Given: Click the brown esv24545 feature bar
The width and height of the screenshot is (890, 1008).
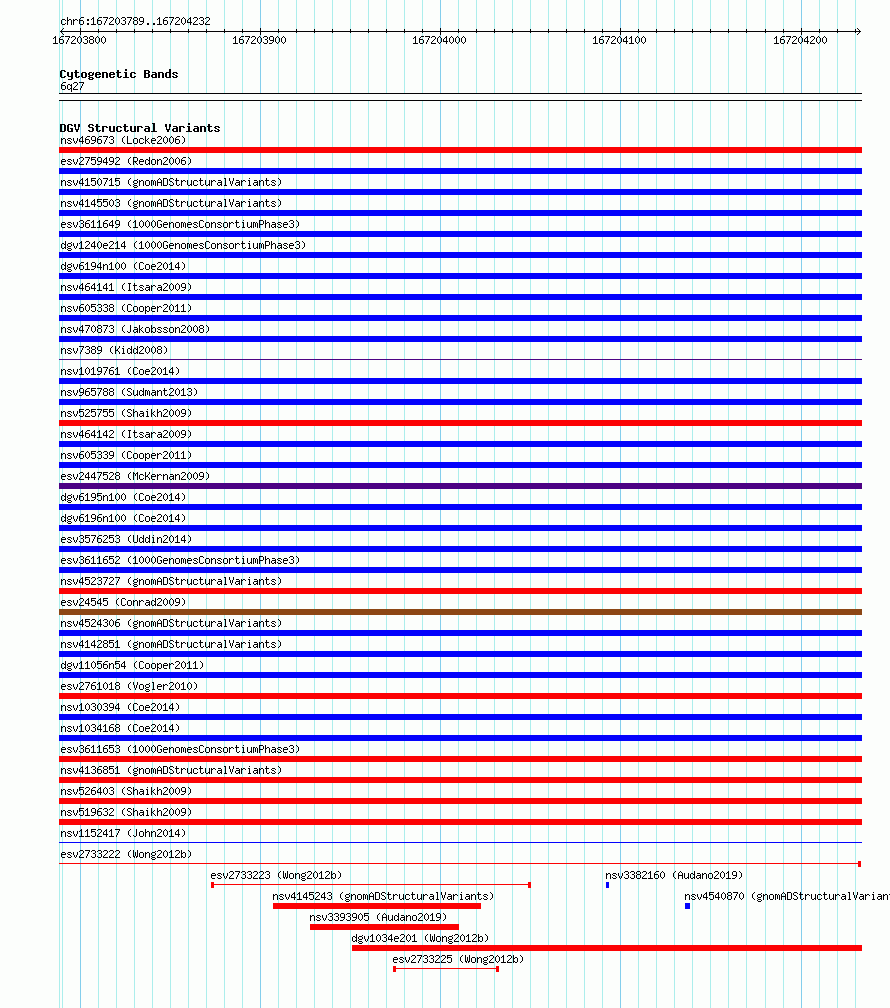Looking at the screenshot, I should (460, 612).
